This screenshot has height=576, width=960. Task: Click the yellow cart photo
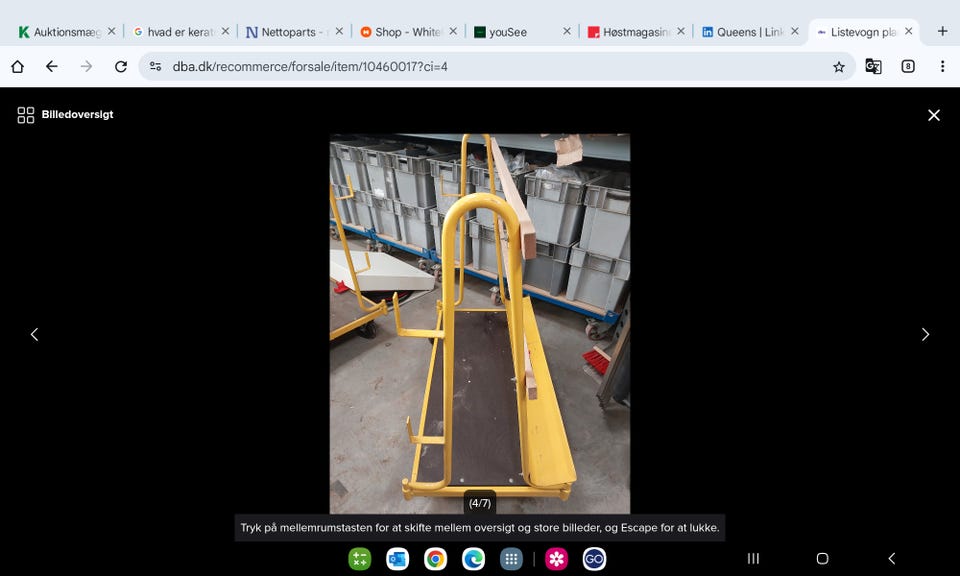coord(479,323)
